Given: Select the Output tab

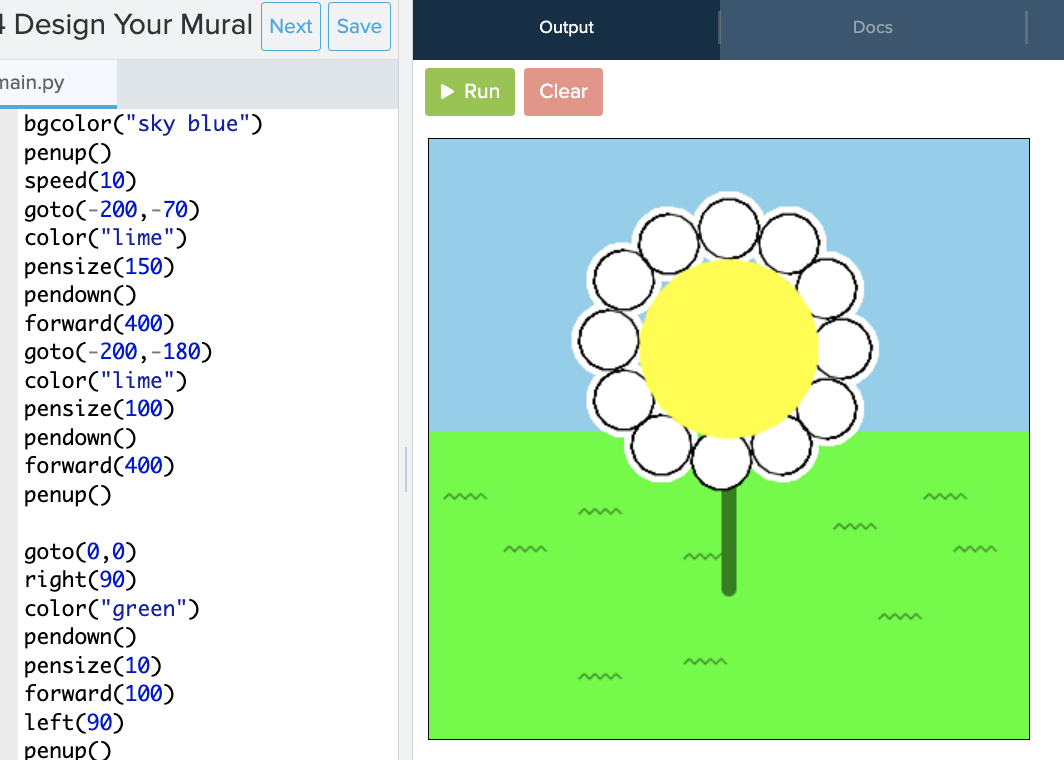Looking at the screenshot, I should (566, 28).
